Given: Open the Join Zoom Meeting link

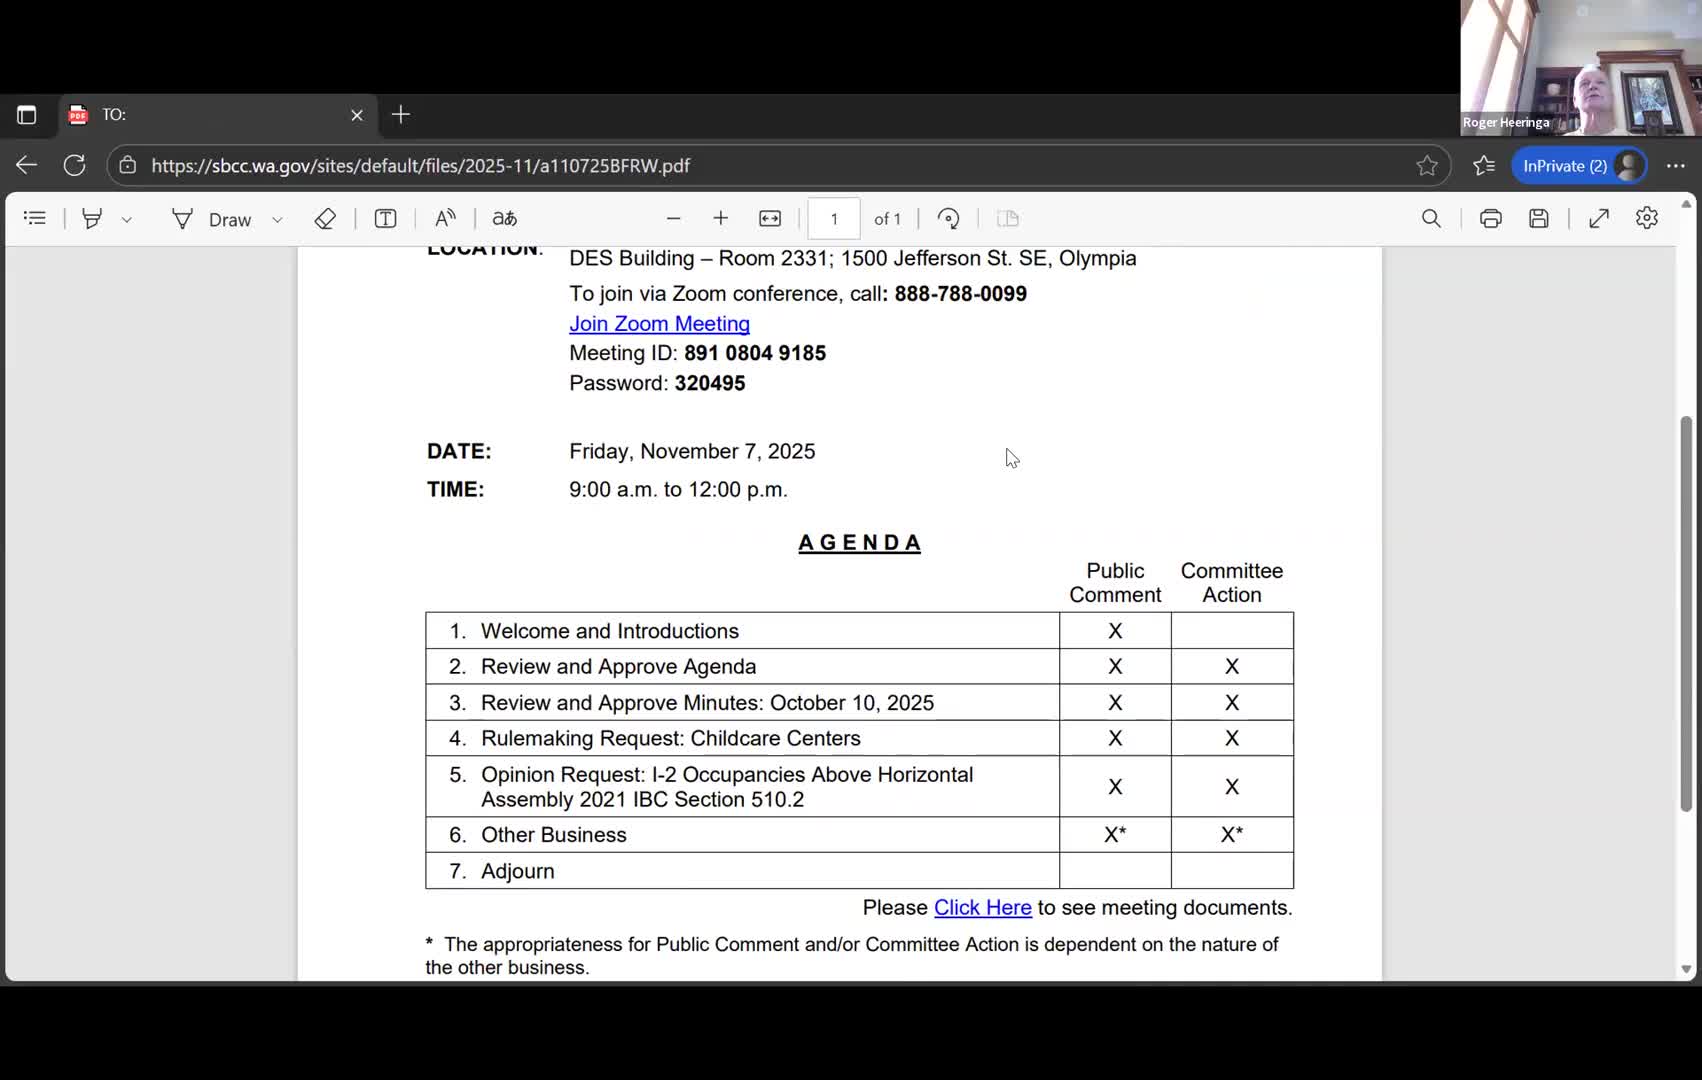Looking at the screenshot, I should [659, 323].
